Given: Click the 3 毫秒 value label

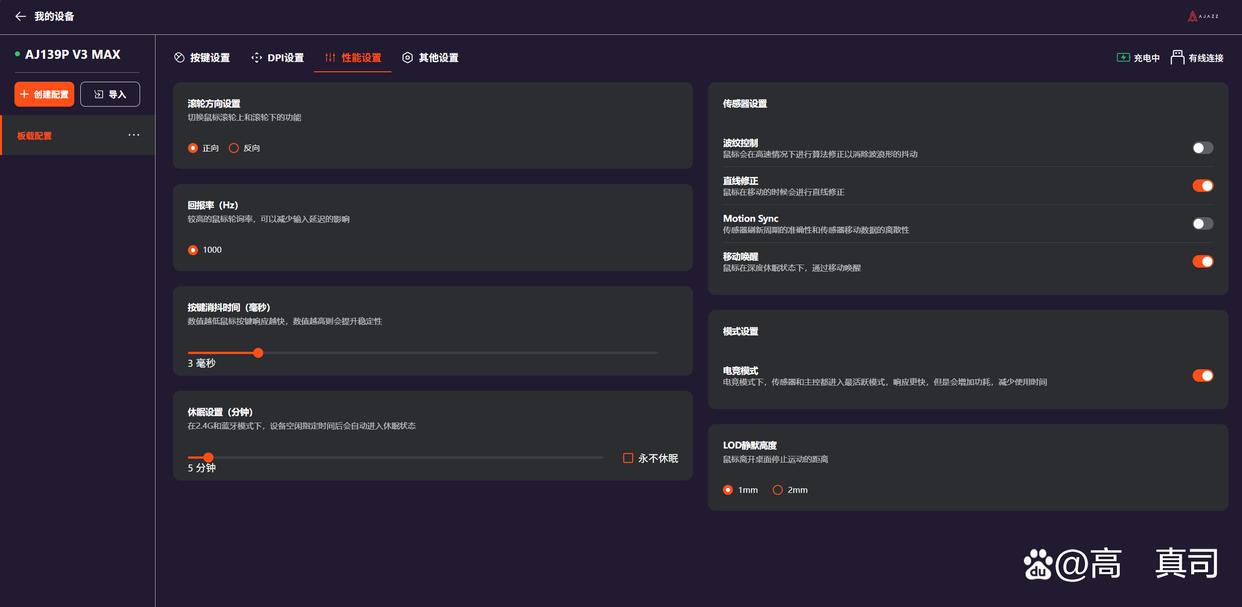Looking at the screenshot, I should [x=201, y=364].
